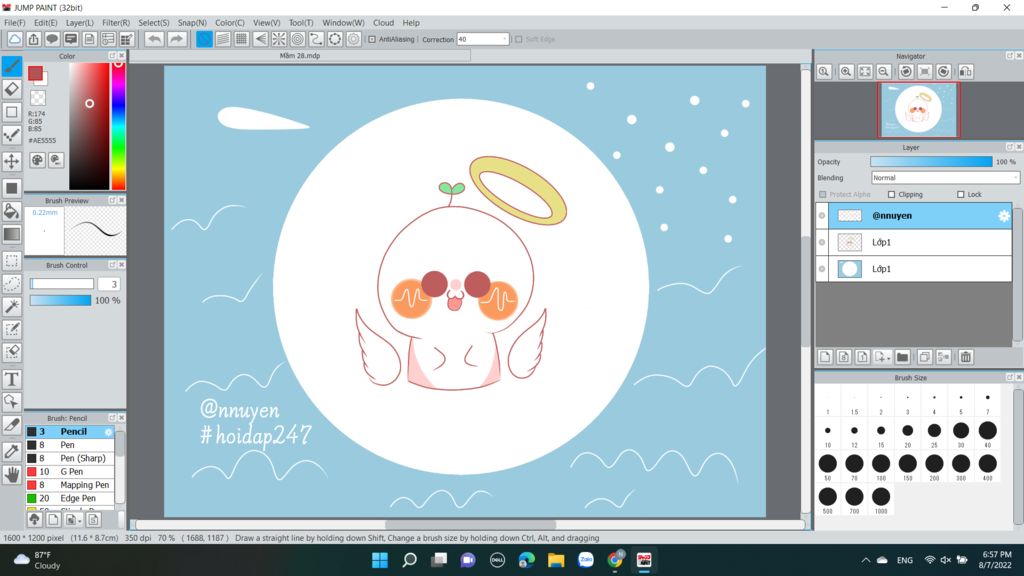Viewport: 1024px width, 576px height.
Task: Select the G Pen brush
Action: coord(70,472)
